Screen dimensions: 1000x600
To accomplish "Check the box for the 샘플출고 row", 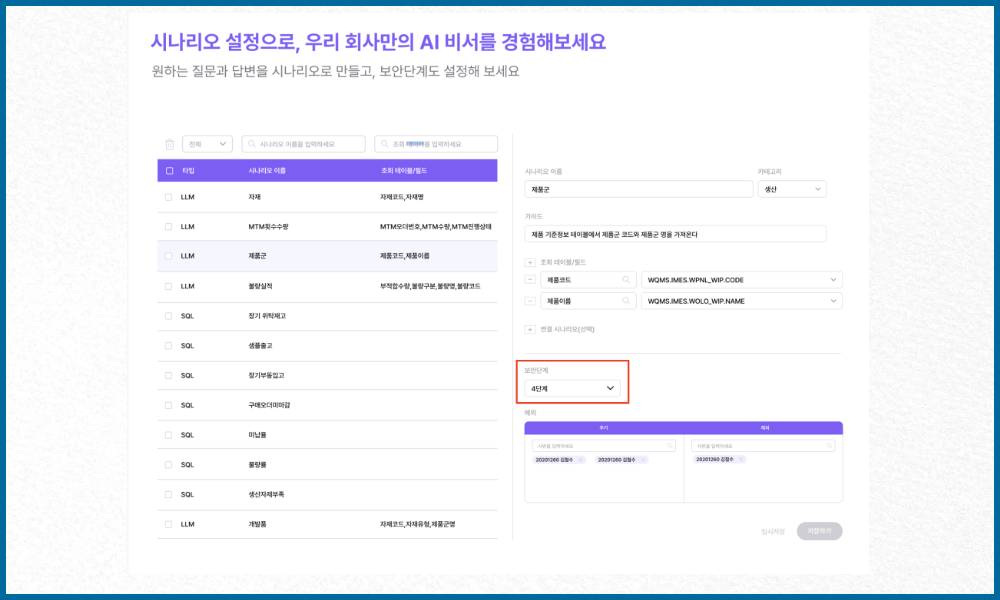I will (x=168, y=346).
